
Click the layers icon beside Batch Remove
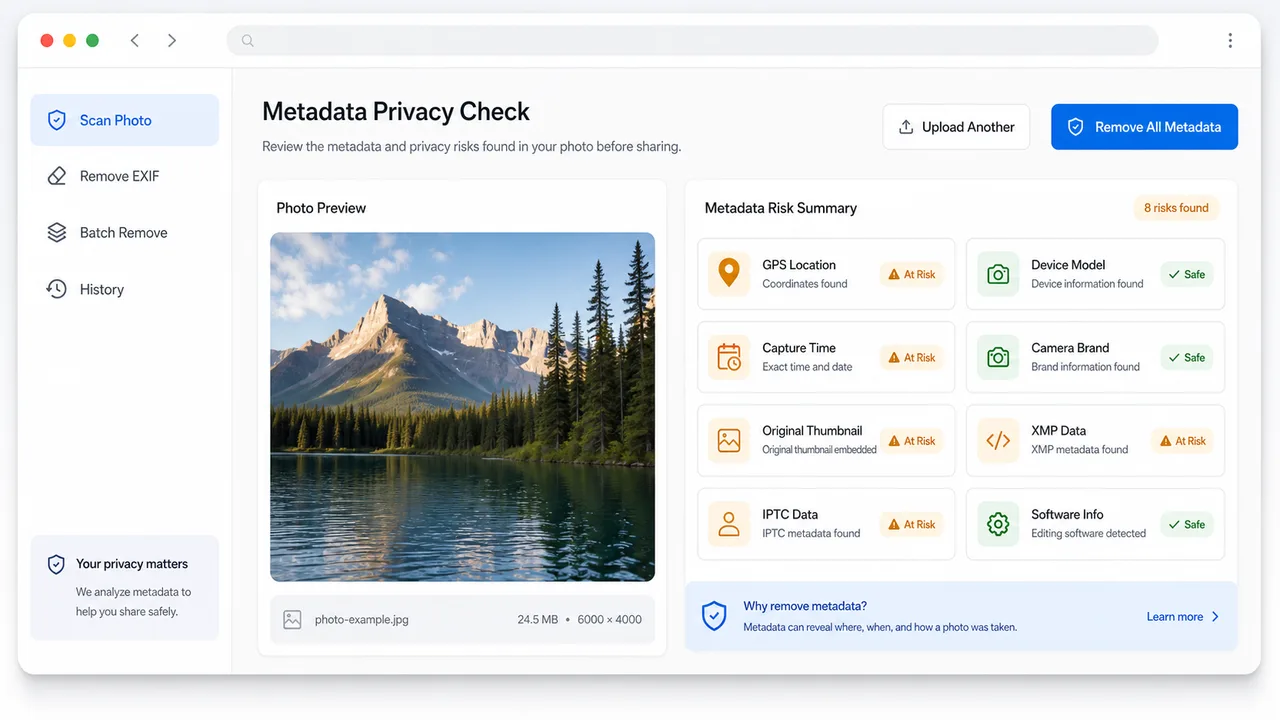57,232
